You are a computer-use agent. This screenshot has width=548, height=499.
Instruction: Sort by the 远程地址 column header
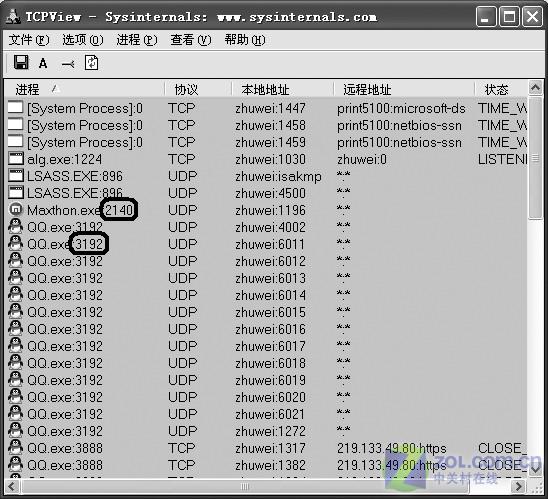pyautogui.click(x=404, y=89)
